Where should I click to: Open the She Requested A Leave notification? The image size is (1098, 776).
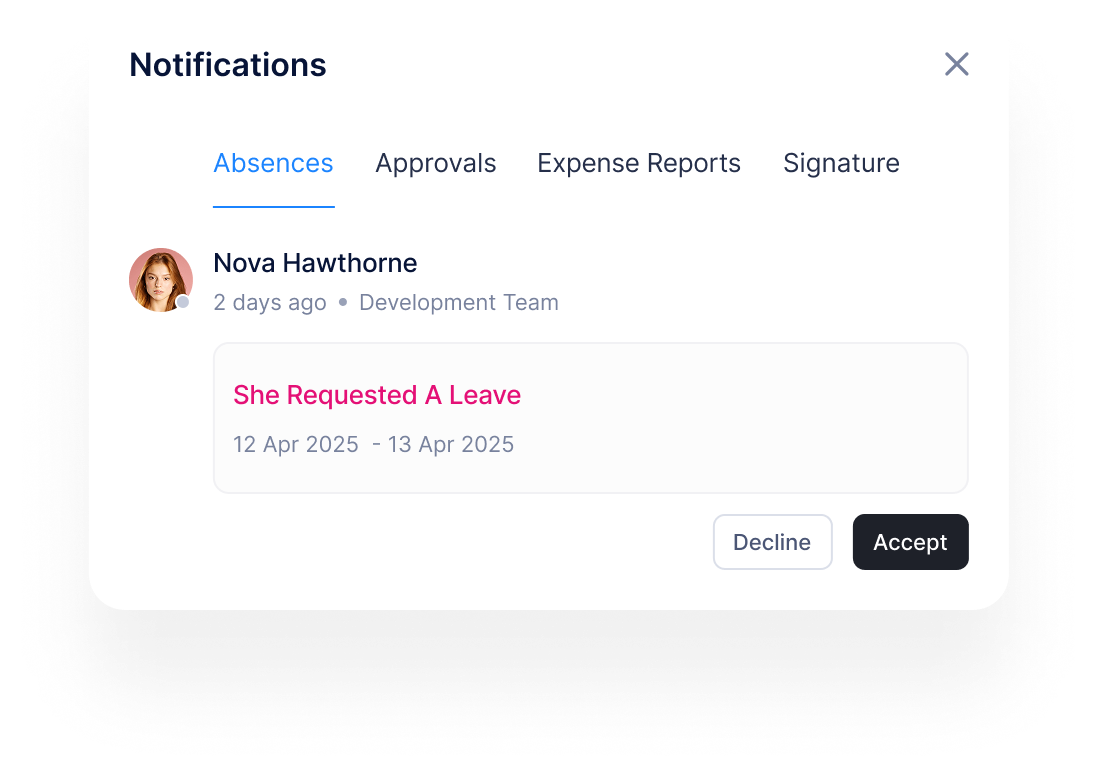point(377,395)
